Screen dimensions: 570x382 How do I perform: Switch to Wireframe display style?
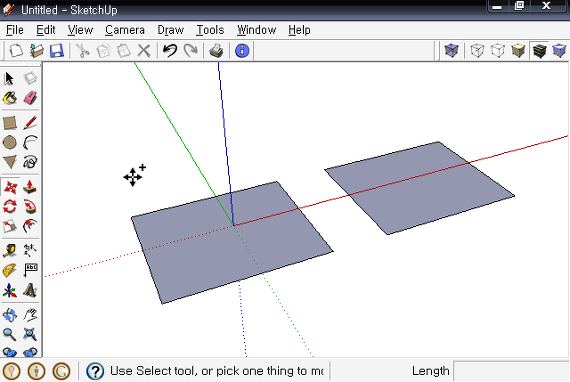(477, 51)
